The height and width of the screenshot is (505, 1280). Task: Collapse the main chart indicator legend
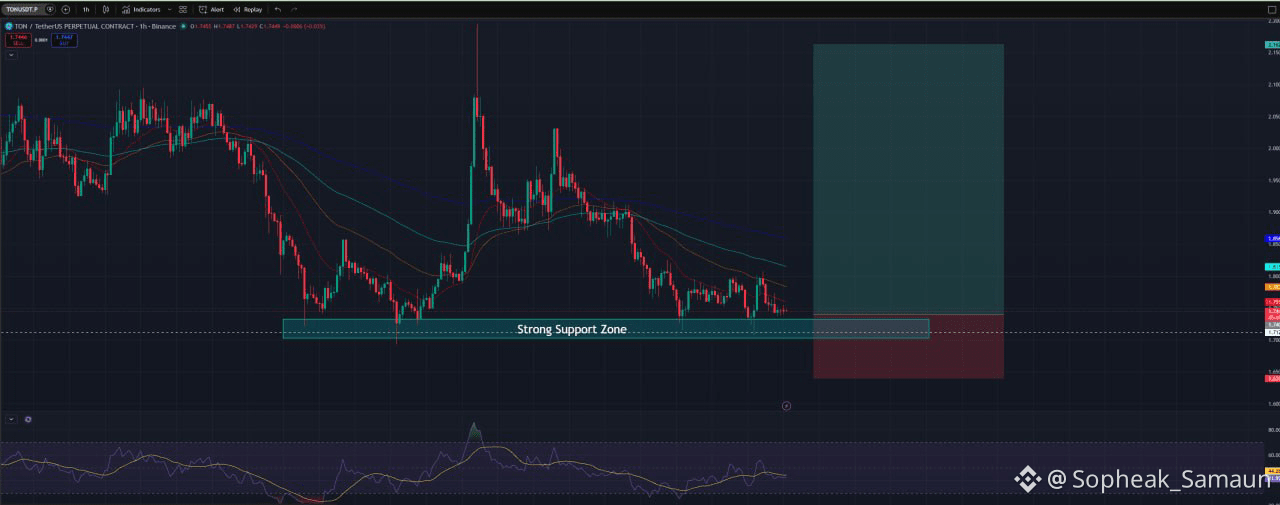coord(11,55)
